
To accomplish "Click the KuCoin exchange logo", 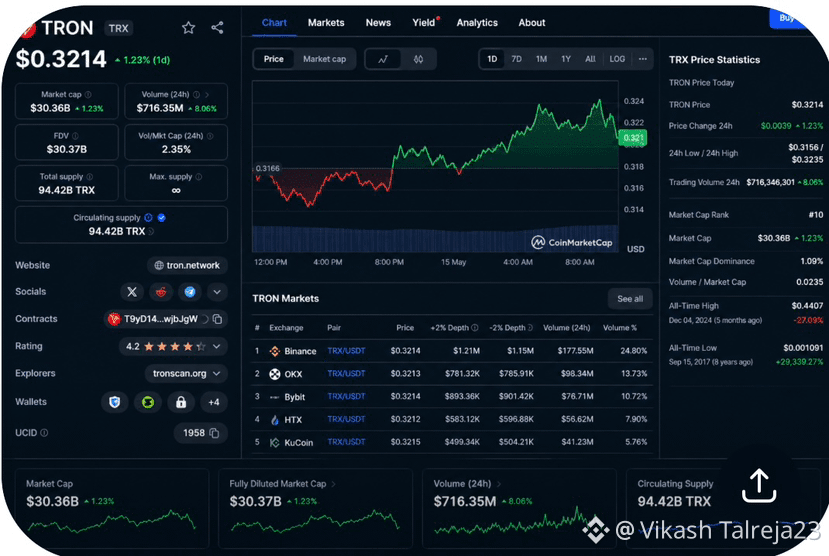I will (x=274, y=442).
